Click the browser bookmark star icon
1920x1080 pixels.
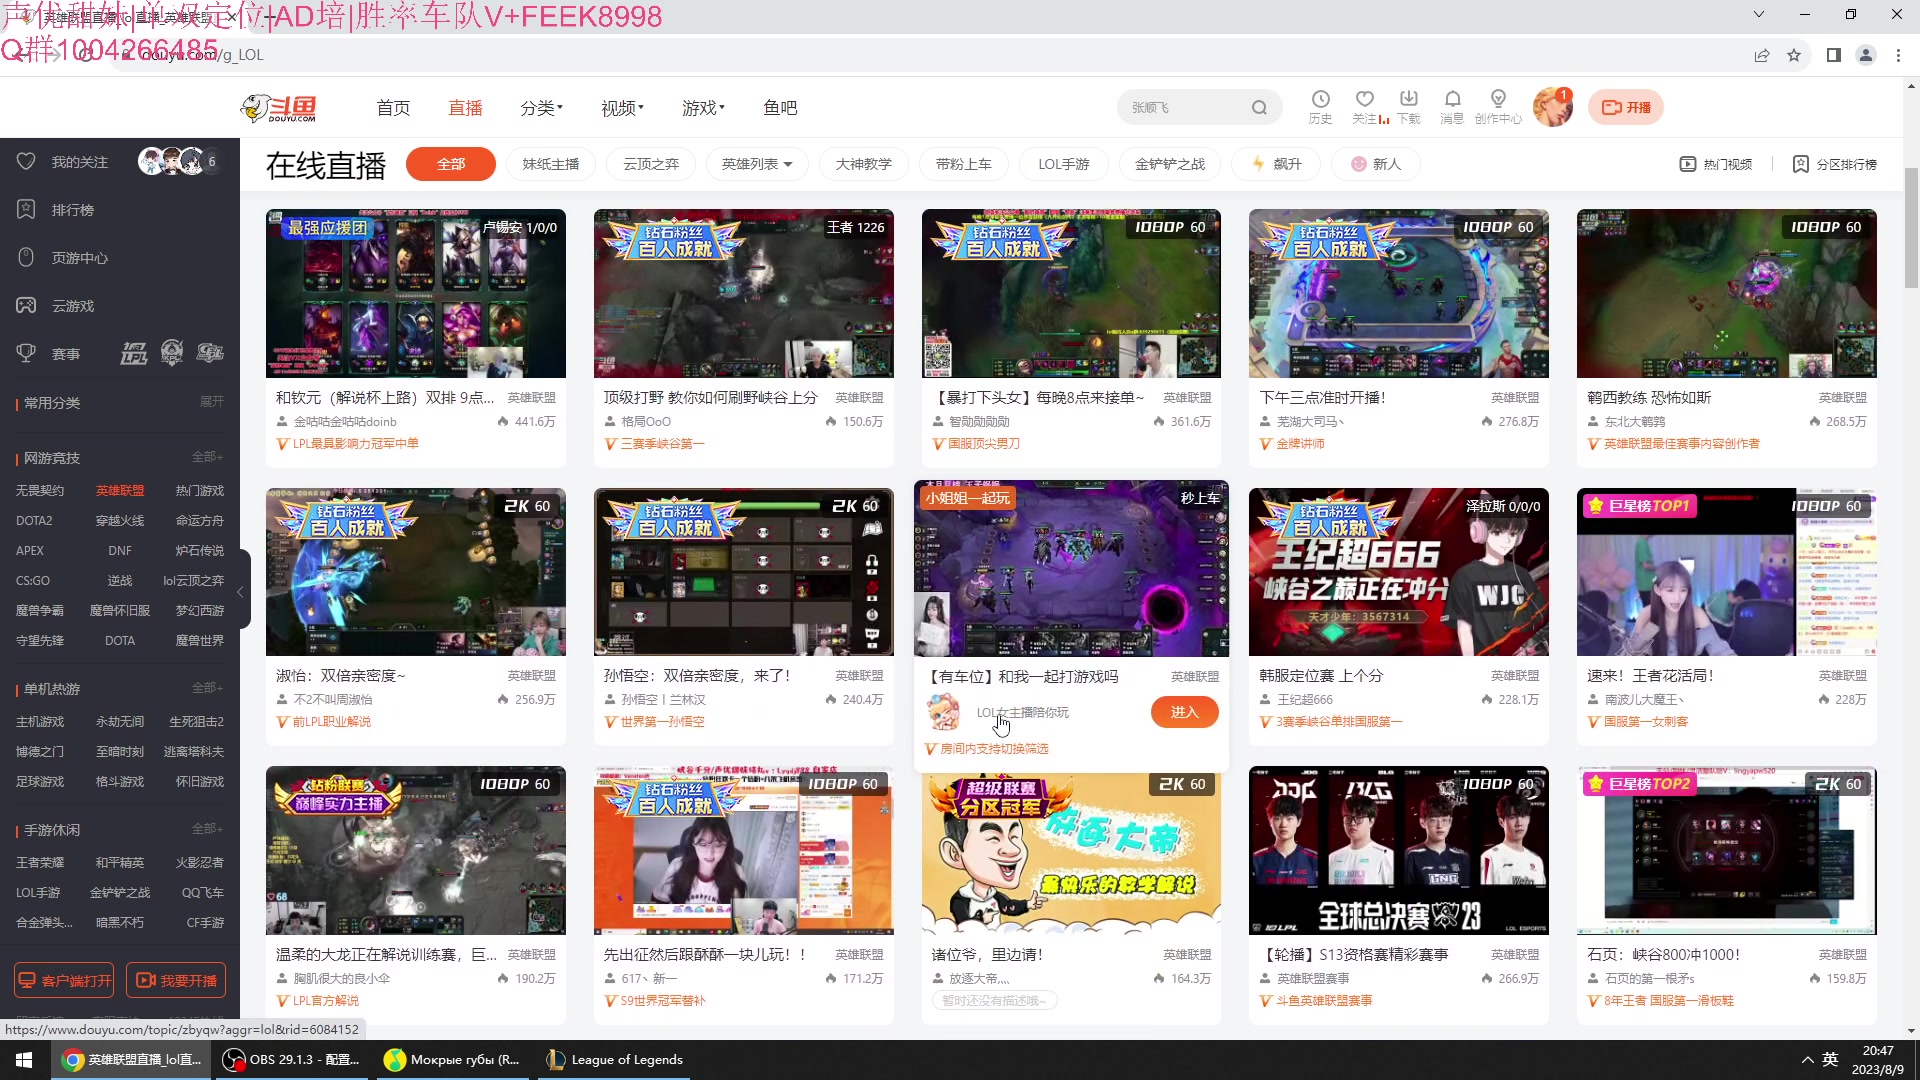pos(1794,55)
